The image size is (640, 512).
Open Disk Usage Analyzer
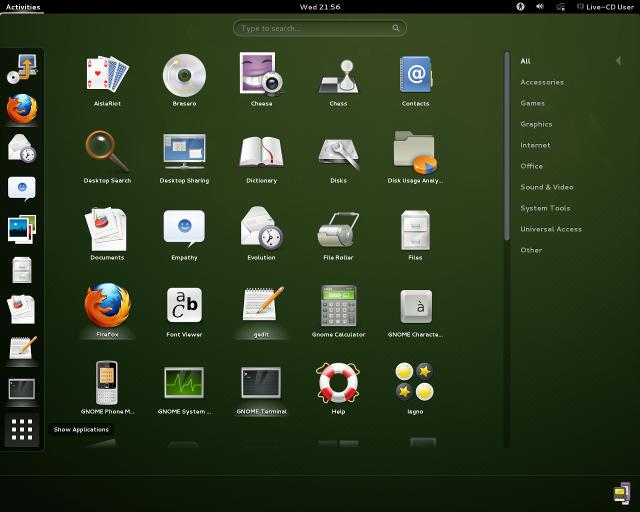(415, 157)
